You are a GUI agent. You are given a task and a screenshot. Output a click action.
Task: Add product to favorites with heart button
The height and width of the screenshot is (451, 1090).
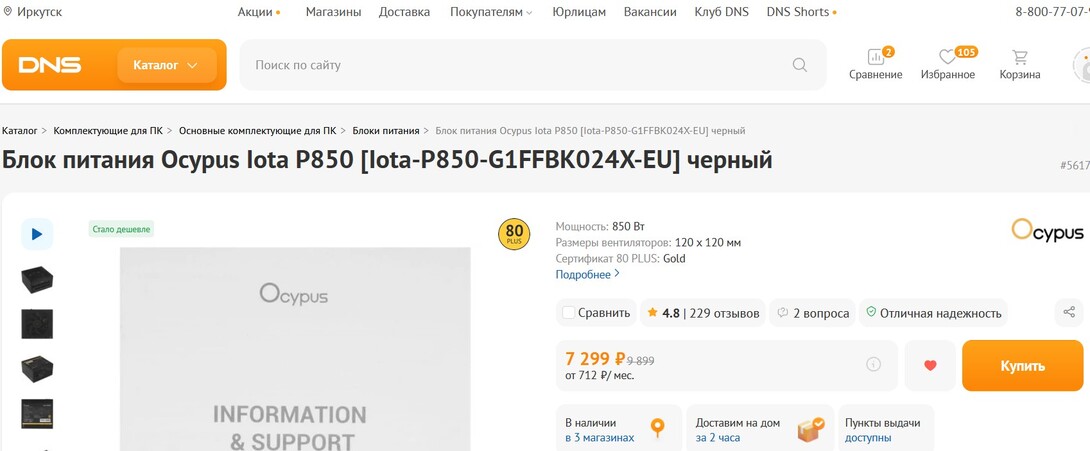tap(930, 366)
